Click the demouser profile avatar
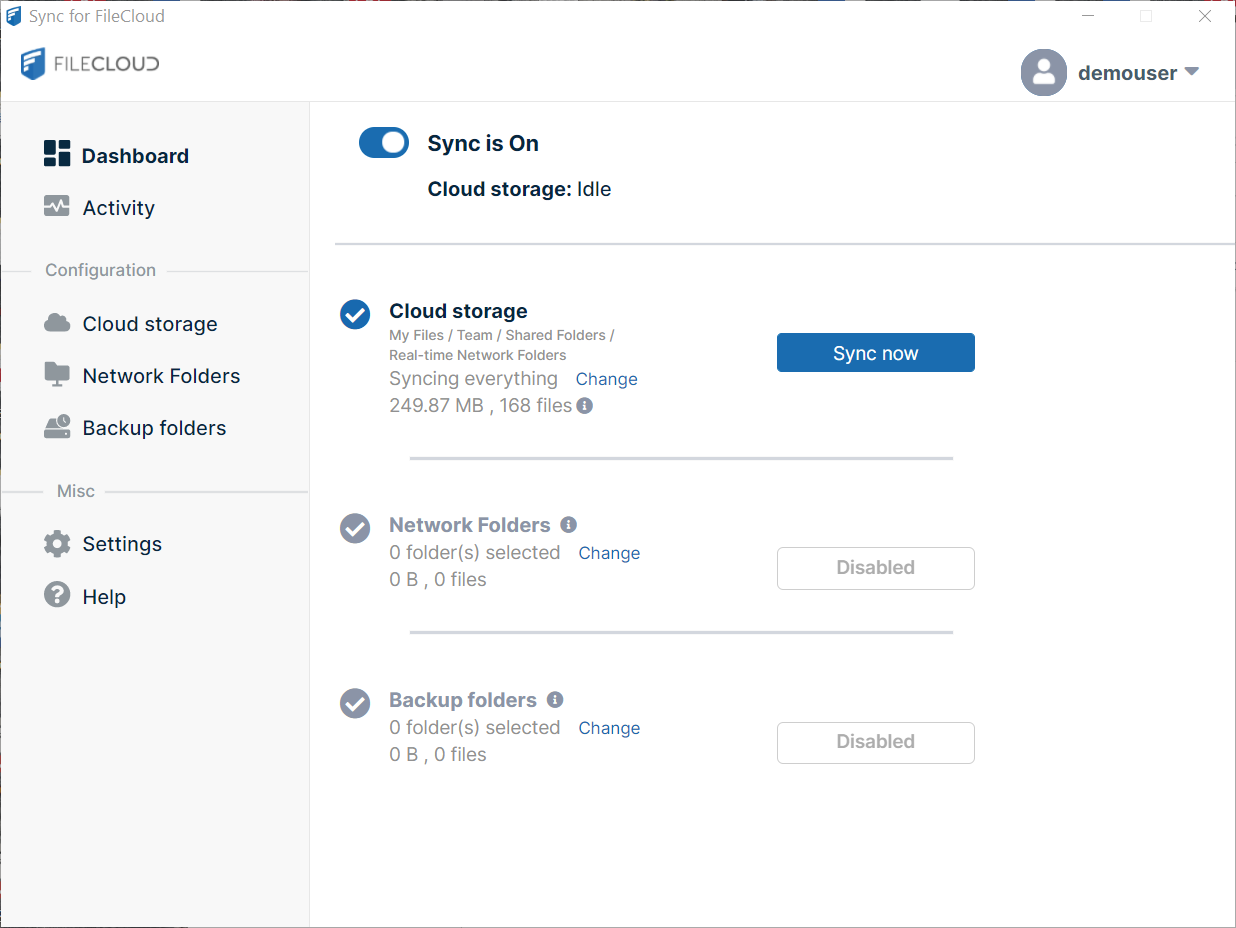 pos(1043,72)
